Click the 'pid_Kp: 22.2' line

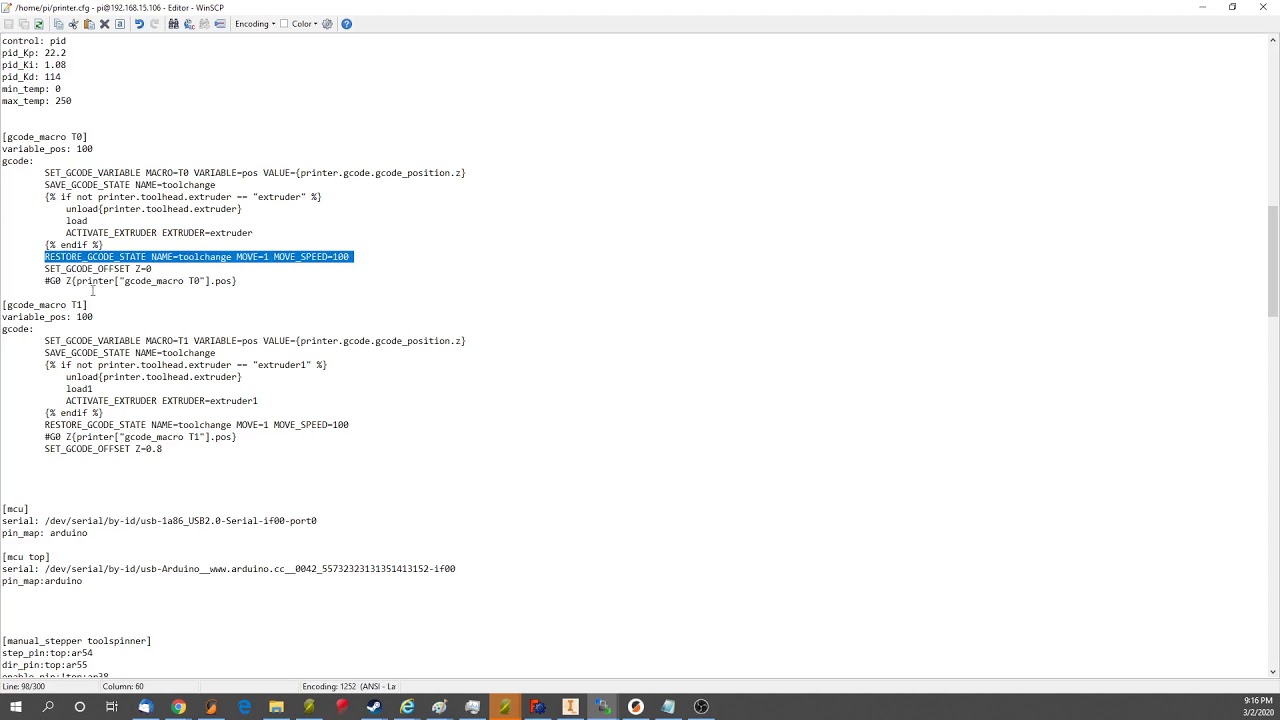pos(34,53)
